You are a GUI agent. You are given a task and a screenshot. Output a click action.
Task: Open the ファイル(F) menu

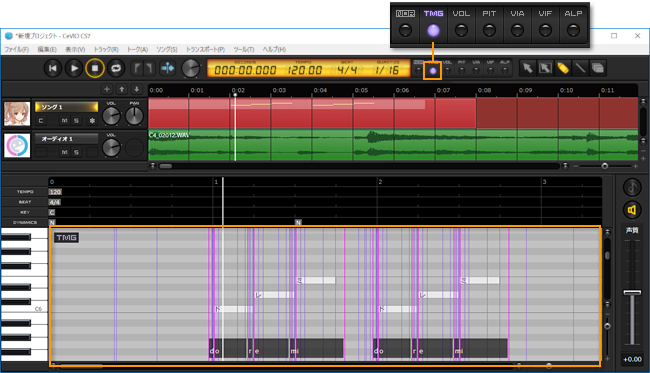tap(17, 49)
